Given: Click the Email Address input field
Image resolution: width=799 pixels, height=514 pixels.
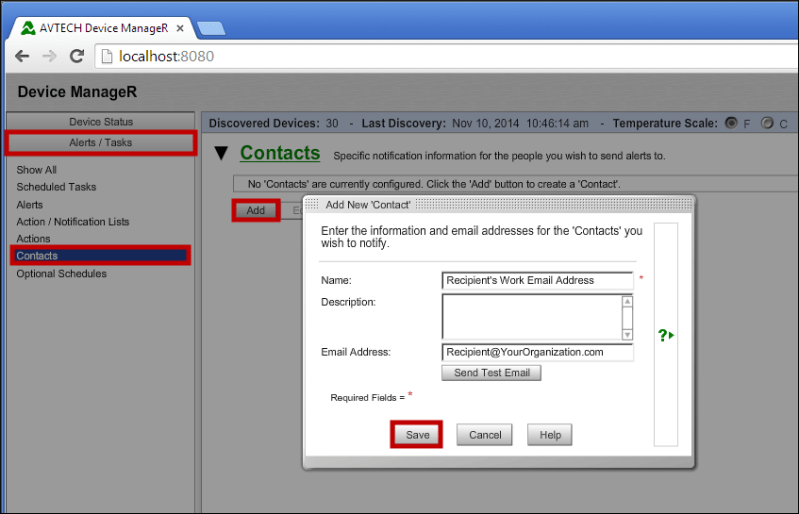Looking at the screenshot, I should pyautogui.click(x=537, y=352).
